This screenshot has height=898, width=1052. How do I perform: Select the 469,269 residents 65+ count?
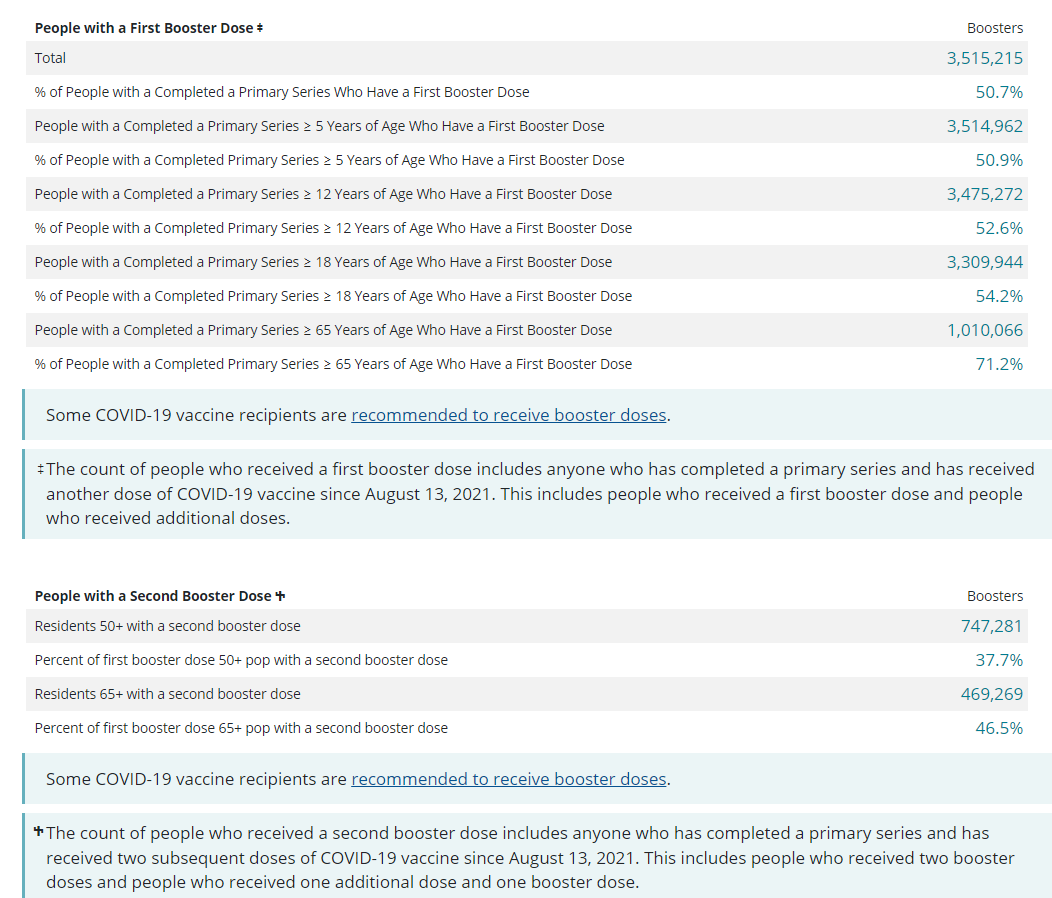coord(991,694)
